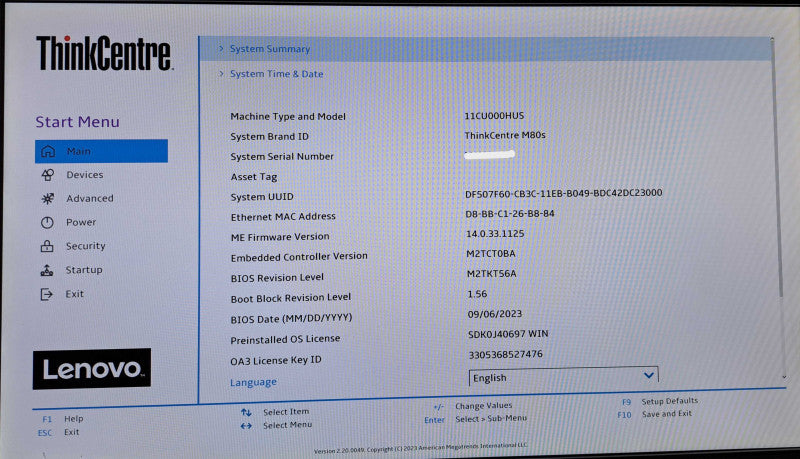Click F10 Save and Exit
Image resolution: width=800 pixels, height=459 pixels.
click(655, 414)
